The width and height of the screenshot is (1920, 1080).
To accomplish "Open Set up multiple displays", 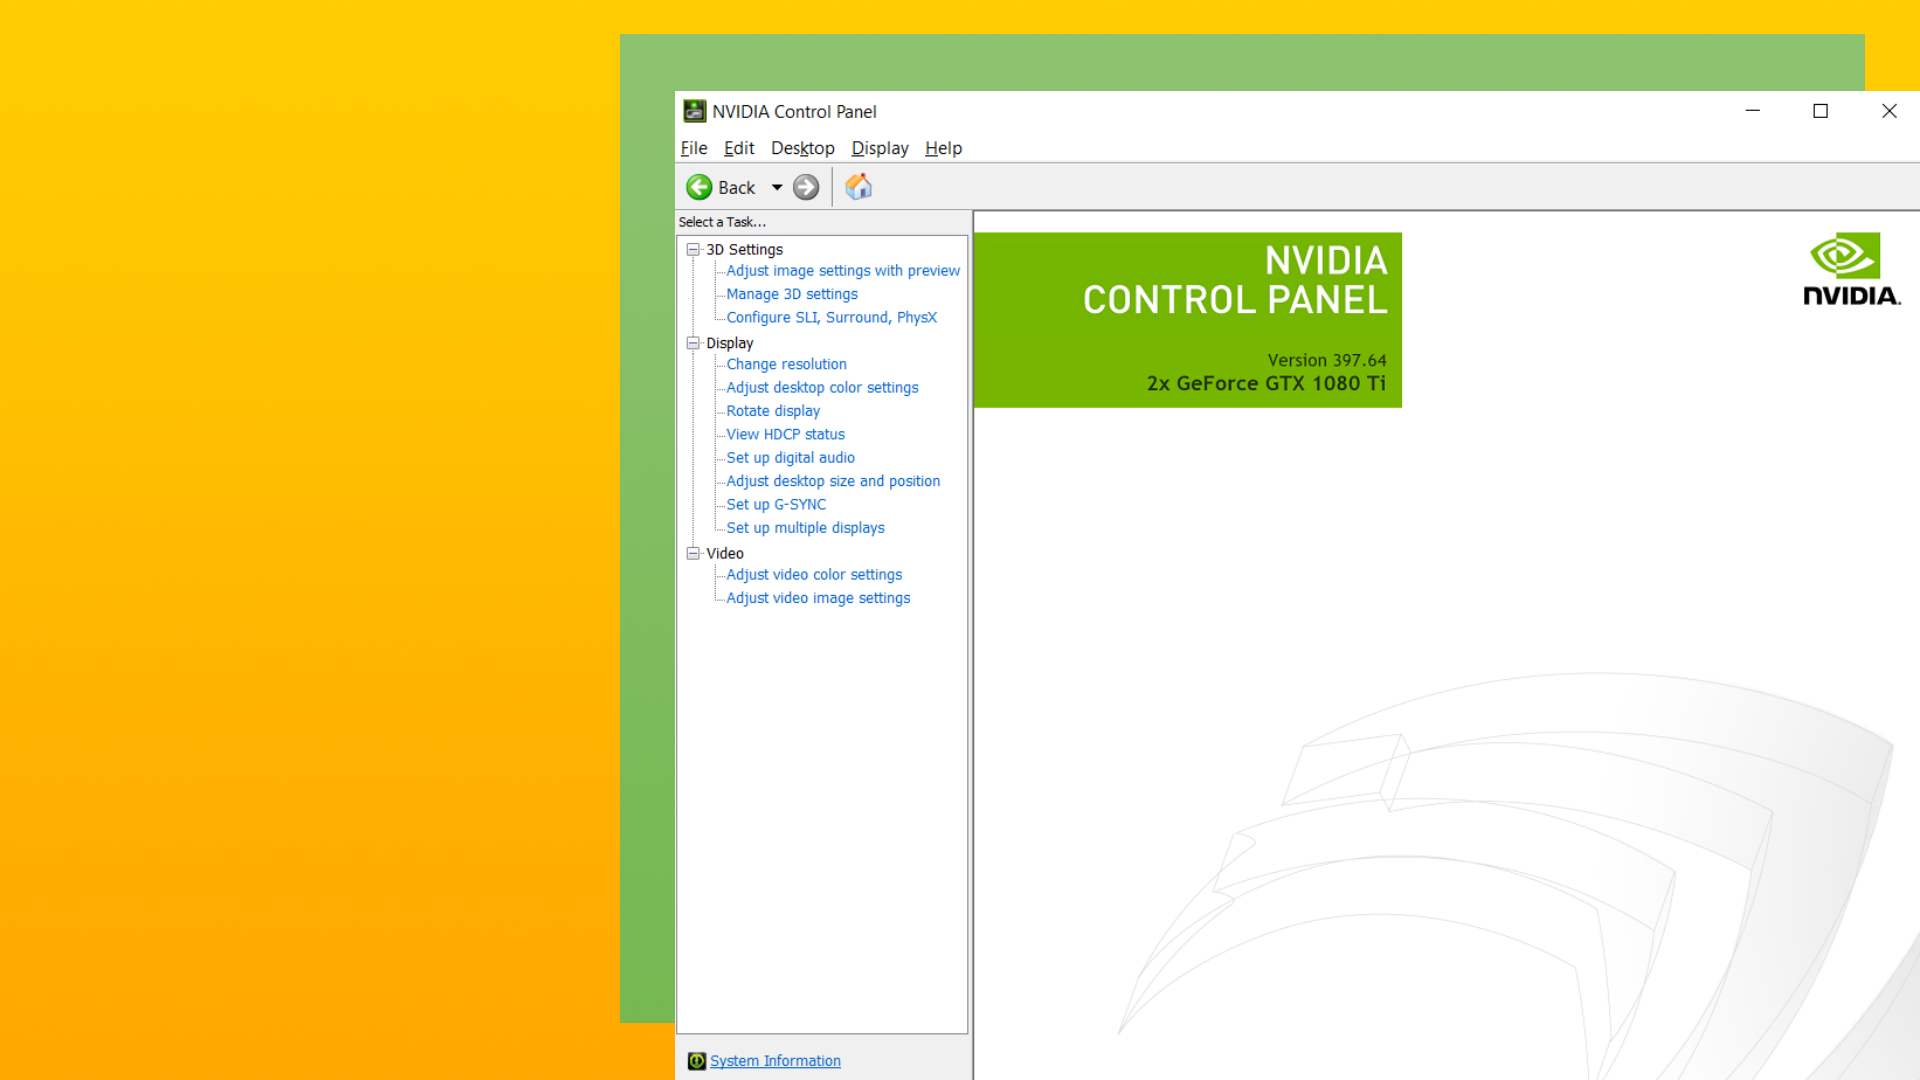I will (x=805, y=528).
